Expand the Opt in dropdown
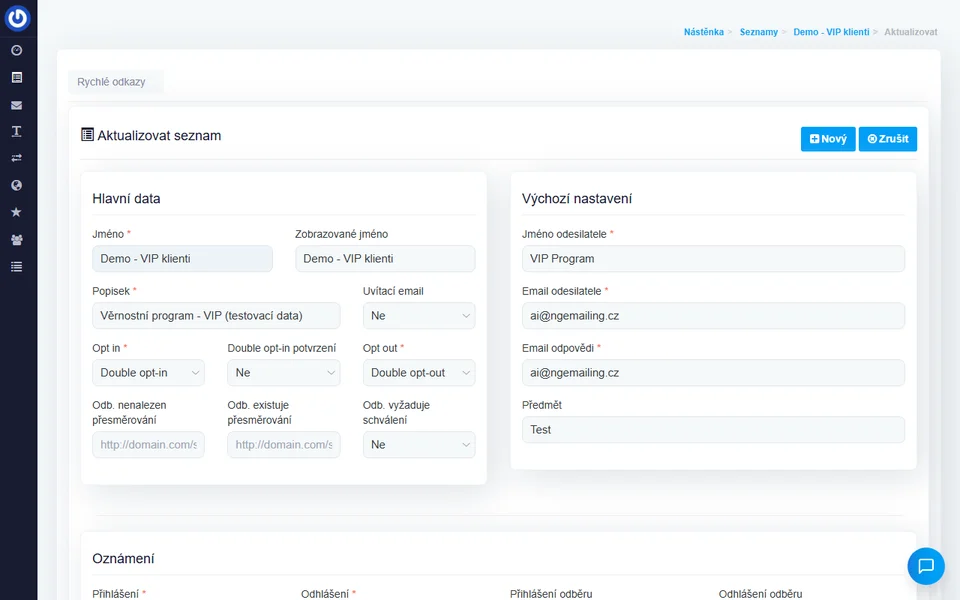This screenshot has height=600, width=960. 148,373
